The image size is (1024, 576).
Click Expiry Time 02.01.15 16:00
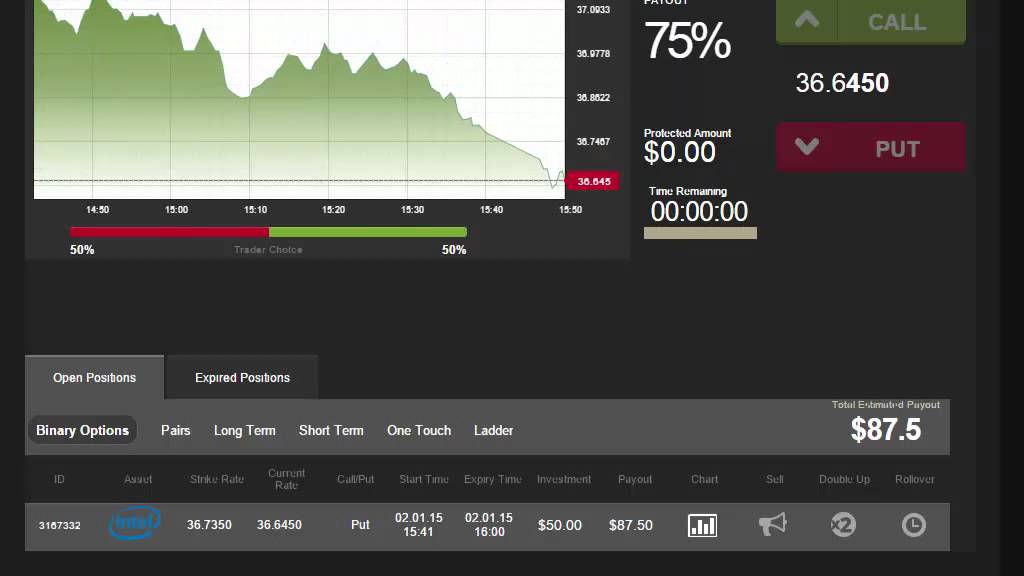(489, 524)
